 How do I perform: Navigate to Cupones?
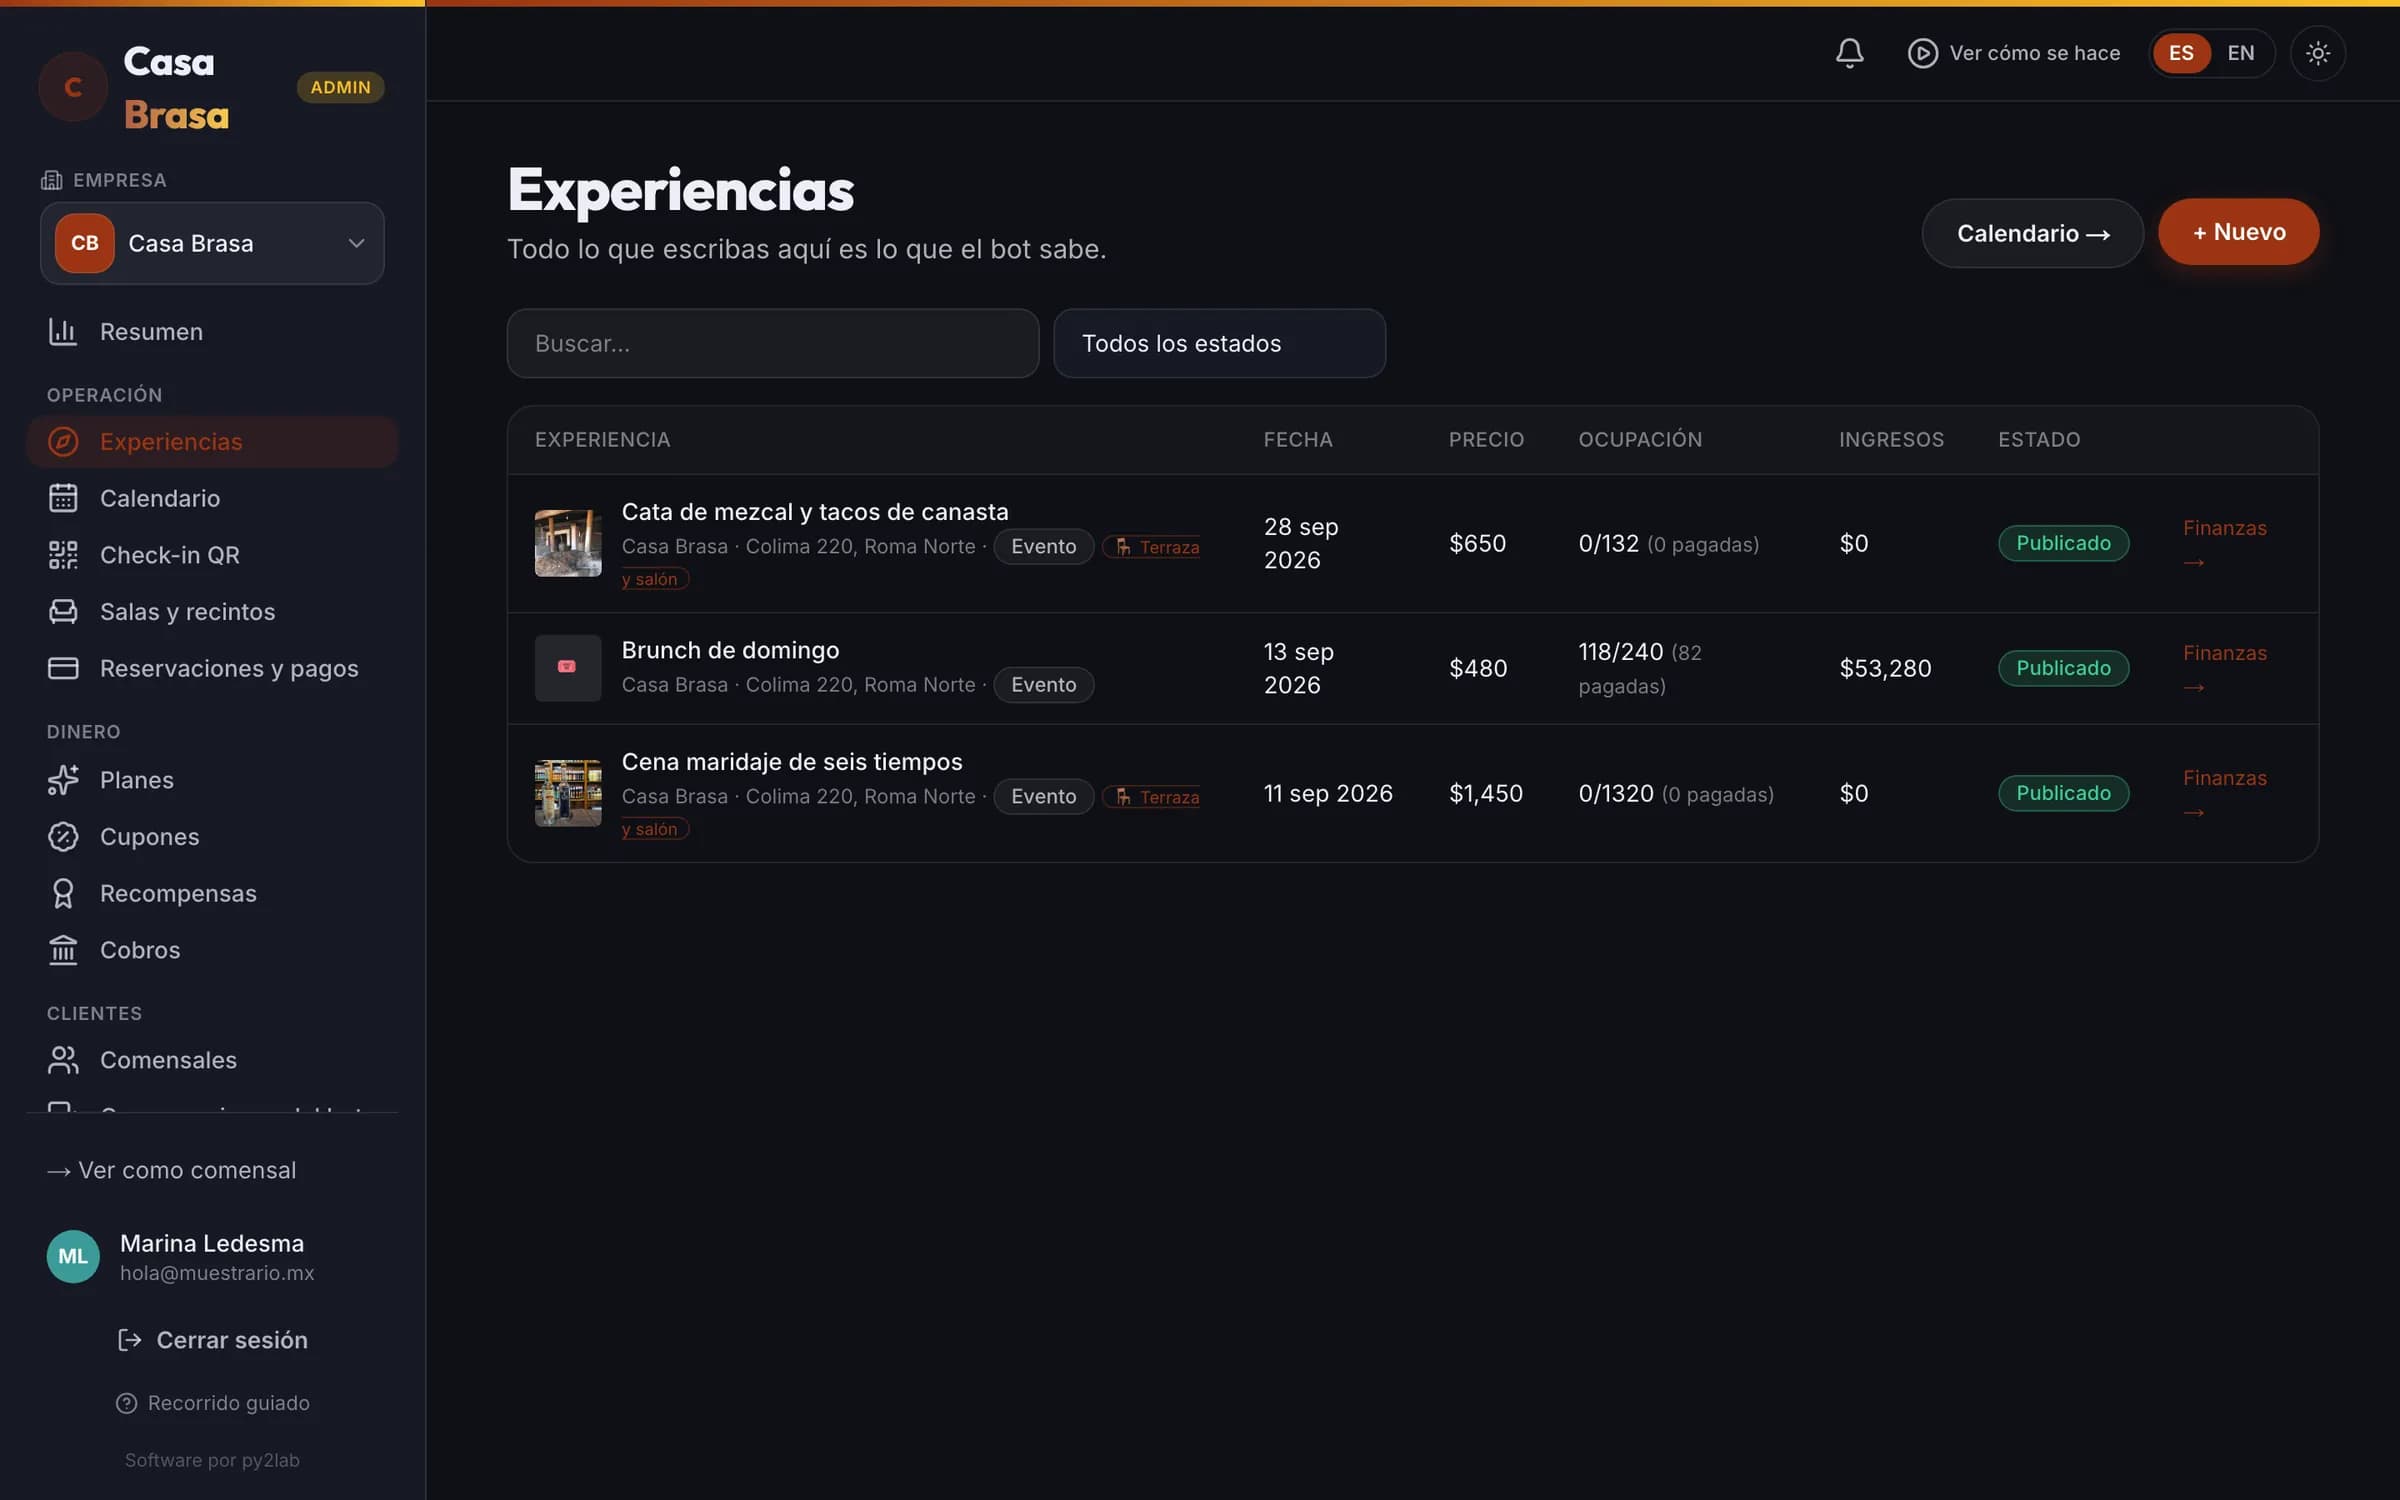(x=212, y=836)
